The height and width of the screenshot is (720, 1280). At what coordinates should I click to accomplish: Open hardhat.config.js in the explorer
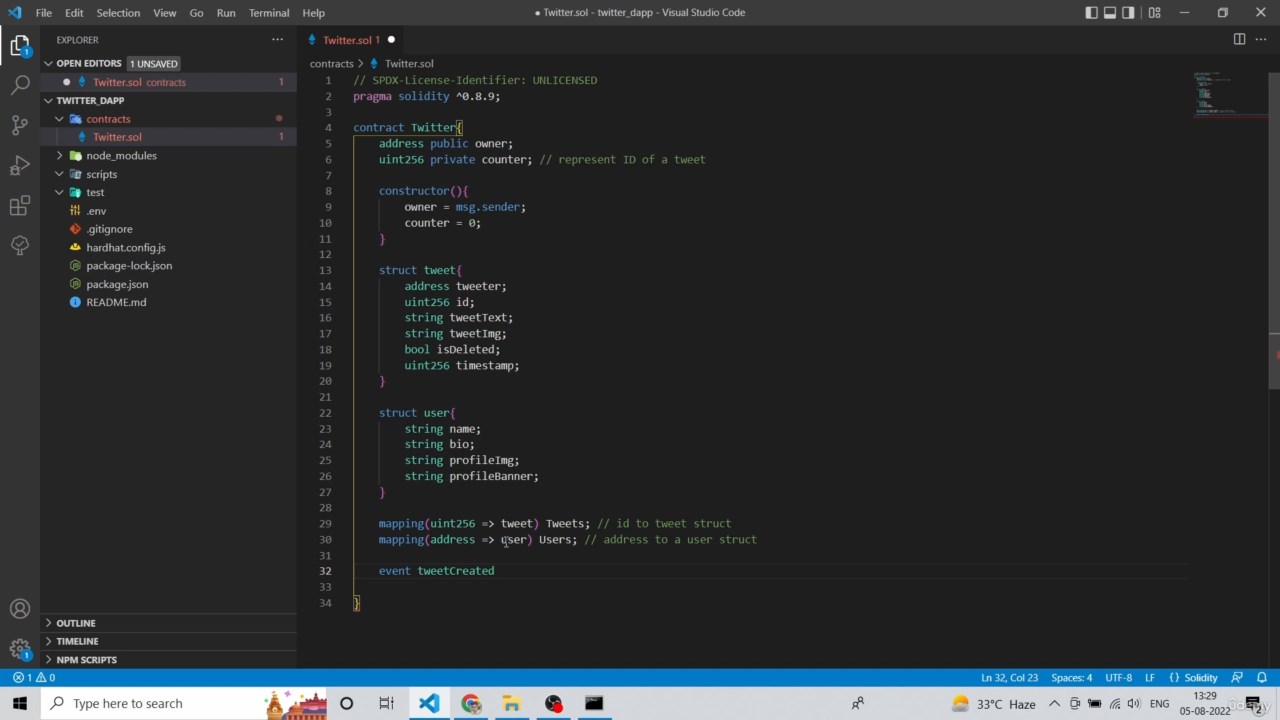coord(126,247)
